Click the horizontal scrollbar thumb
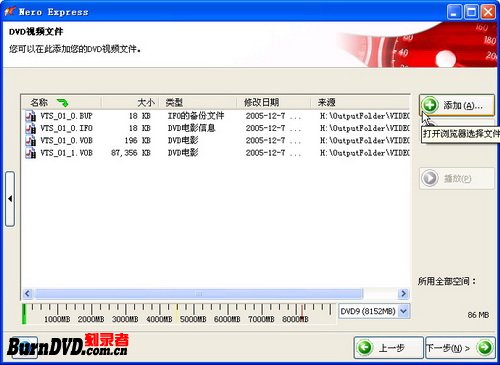500x365 pixels. 199,294
